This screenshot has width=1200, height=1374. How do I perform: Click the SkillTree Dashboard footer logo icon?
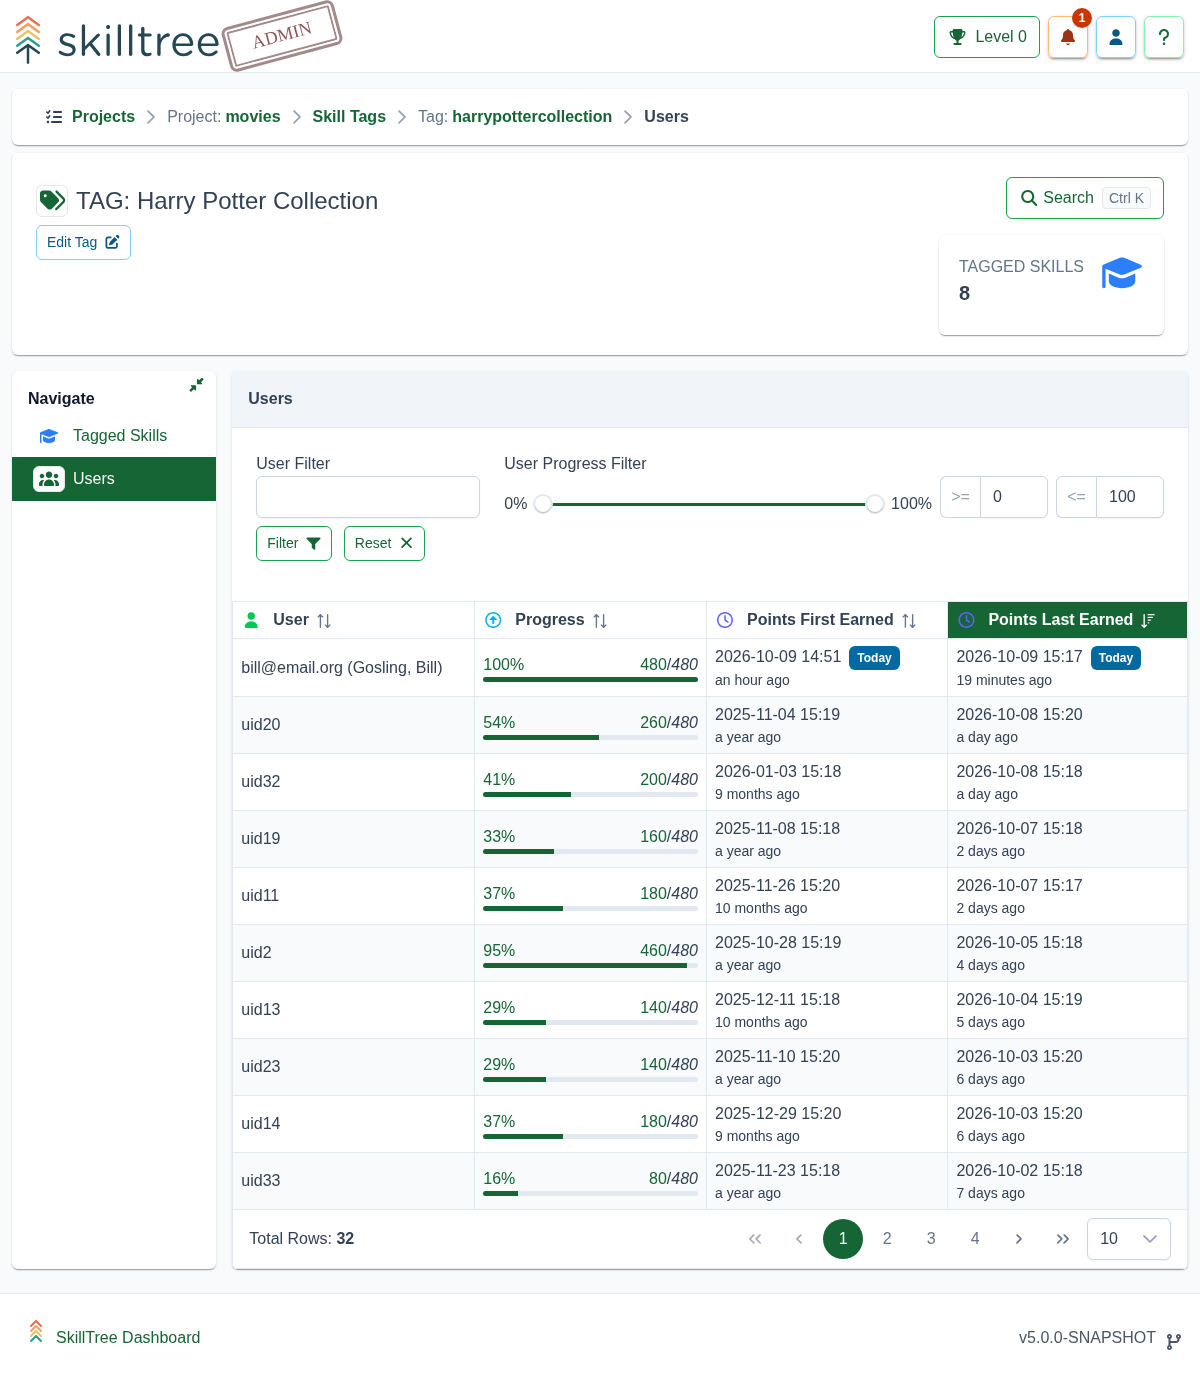tap(36, 1331)
